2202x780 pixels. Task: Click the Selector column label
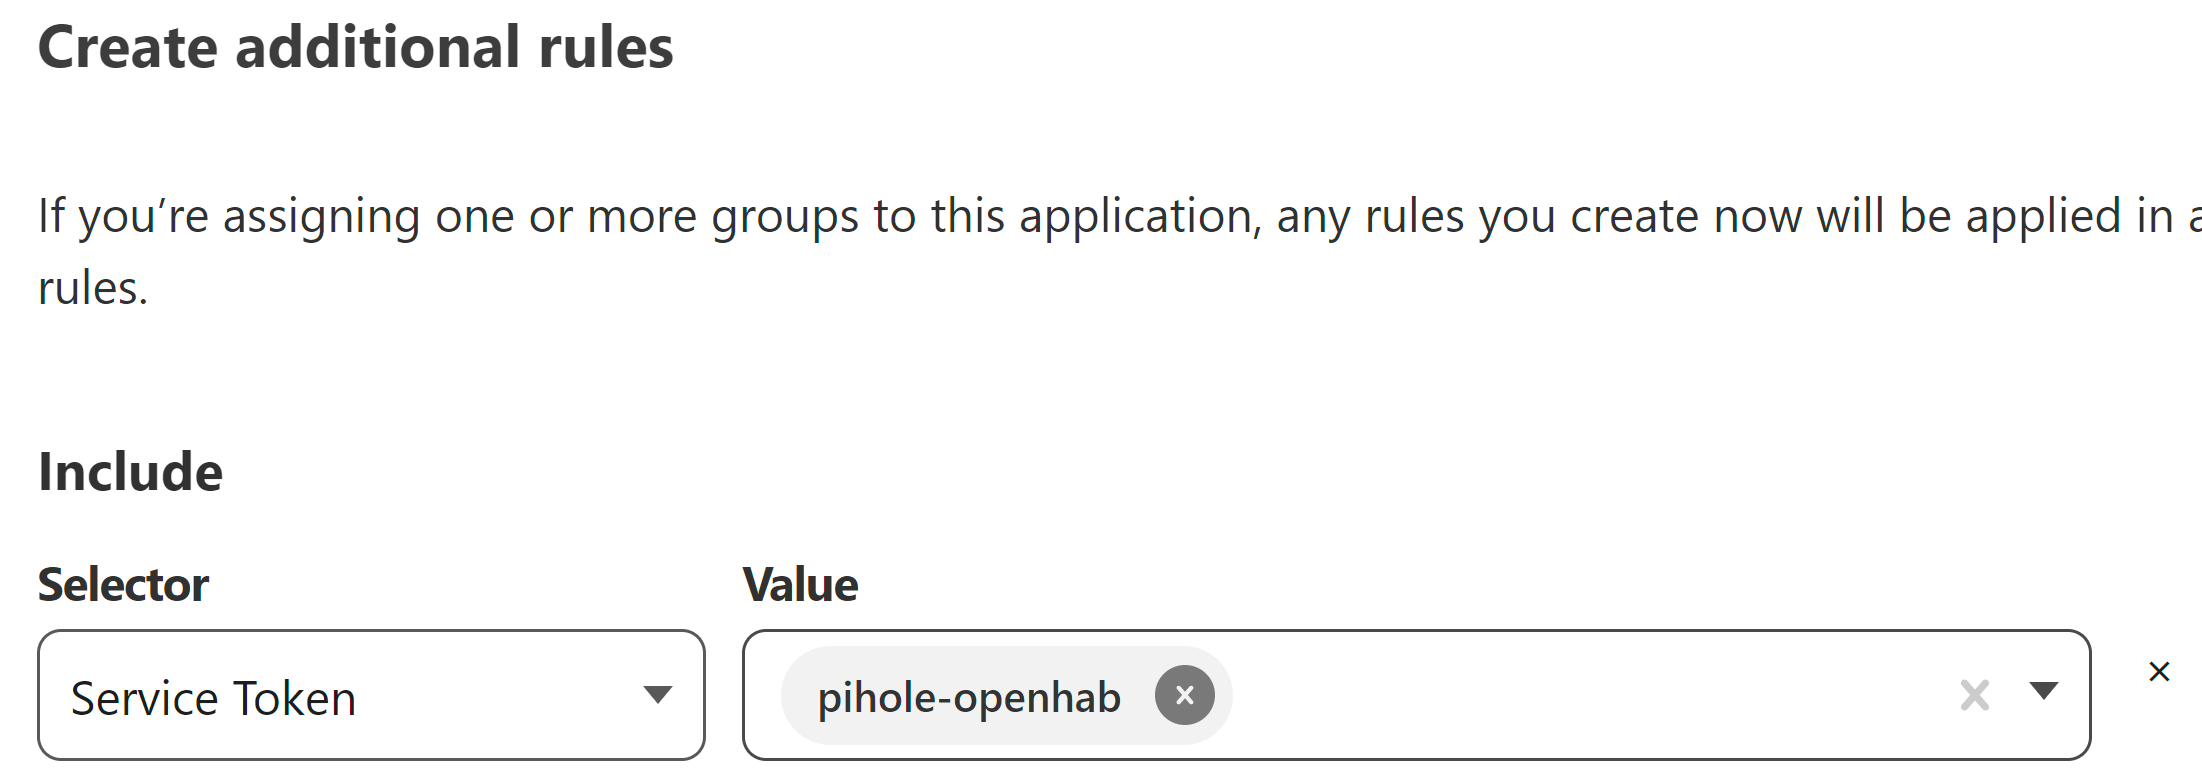point(123,585)
